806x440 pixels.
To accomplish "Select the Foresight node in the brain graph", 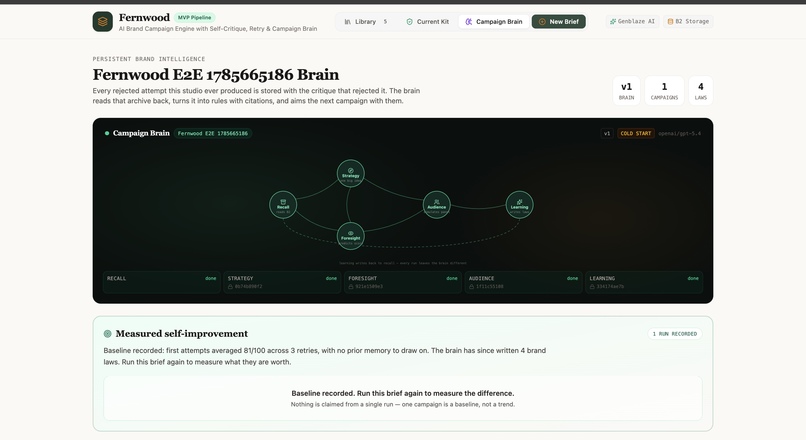I will 351,236.
